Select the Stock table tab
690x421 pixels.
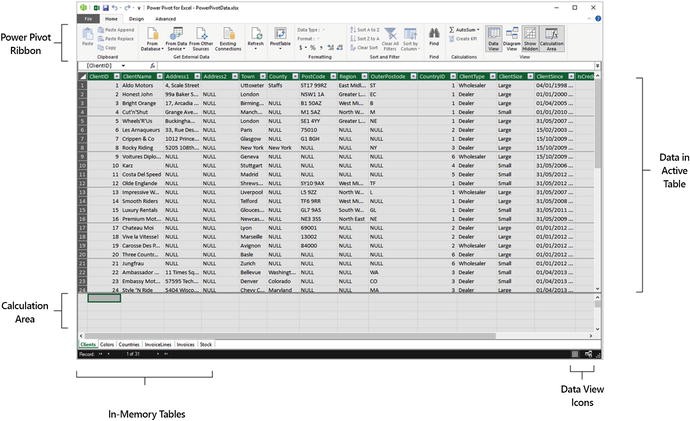(x=206, y=344)
